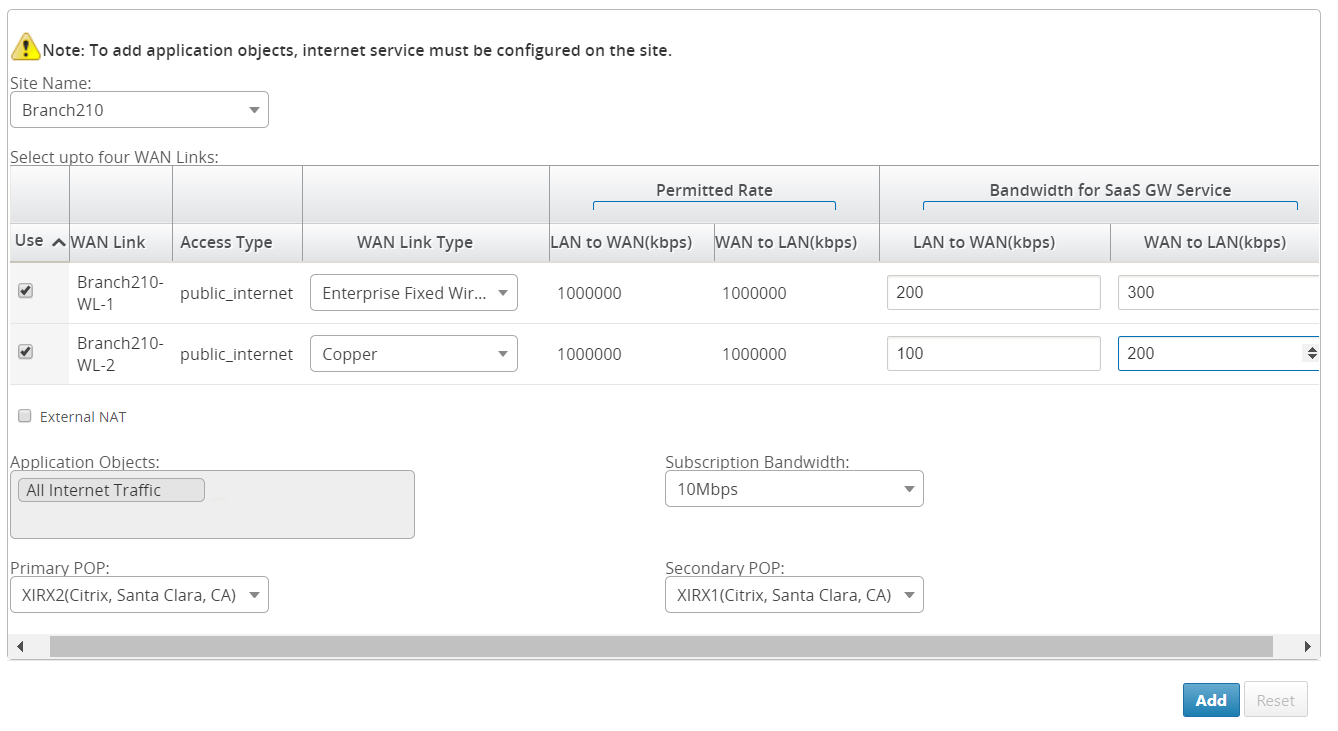Expand the Copper WAN Link Type dropdown

(x=413, y=354)
